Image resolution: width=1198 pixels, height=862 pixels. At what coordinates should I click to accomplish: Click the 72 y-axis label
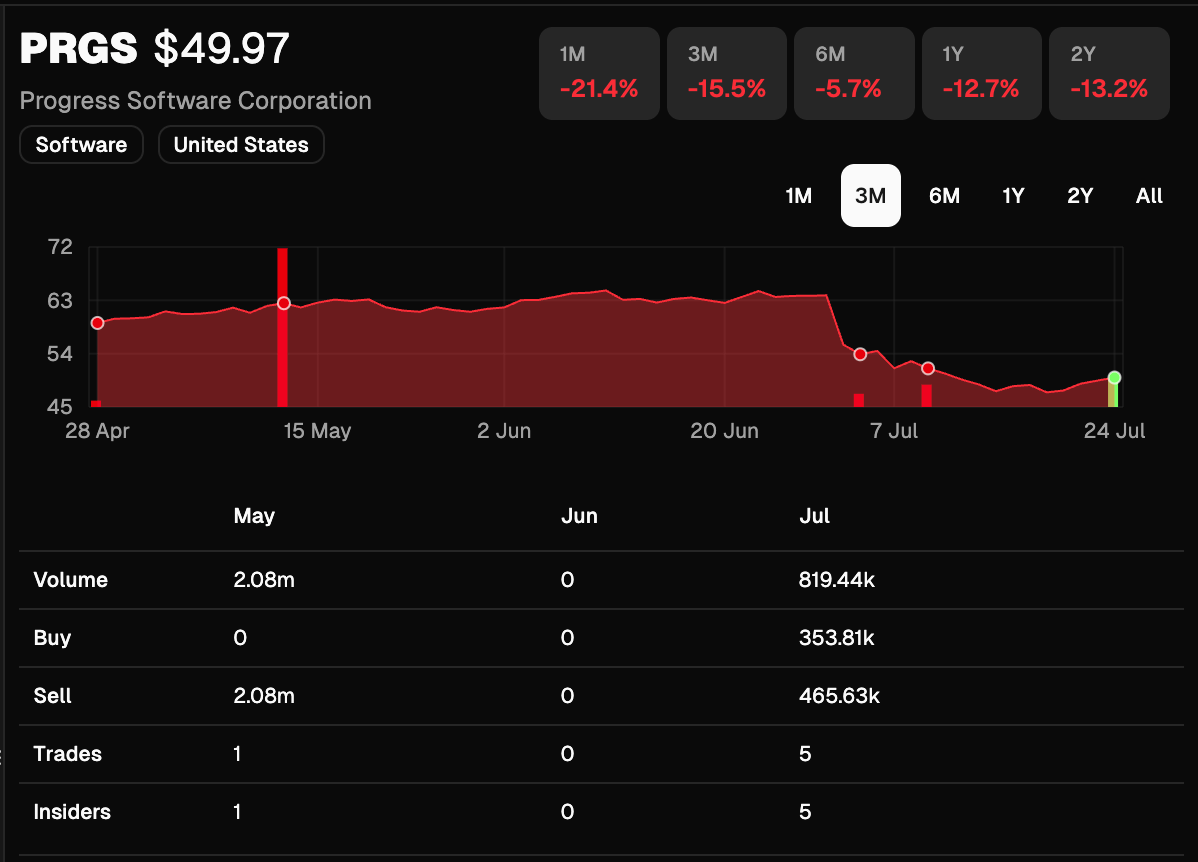(60, 247)
